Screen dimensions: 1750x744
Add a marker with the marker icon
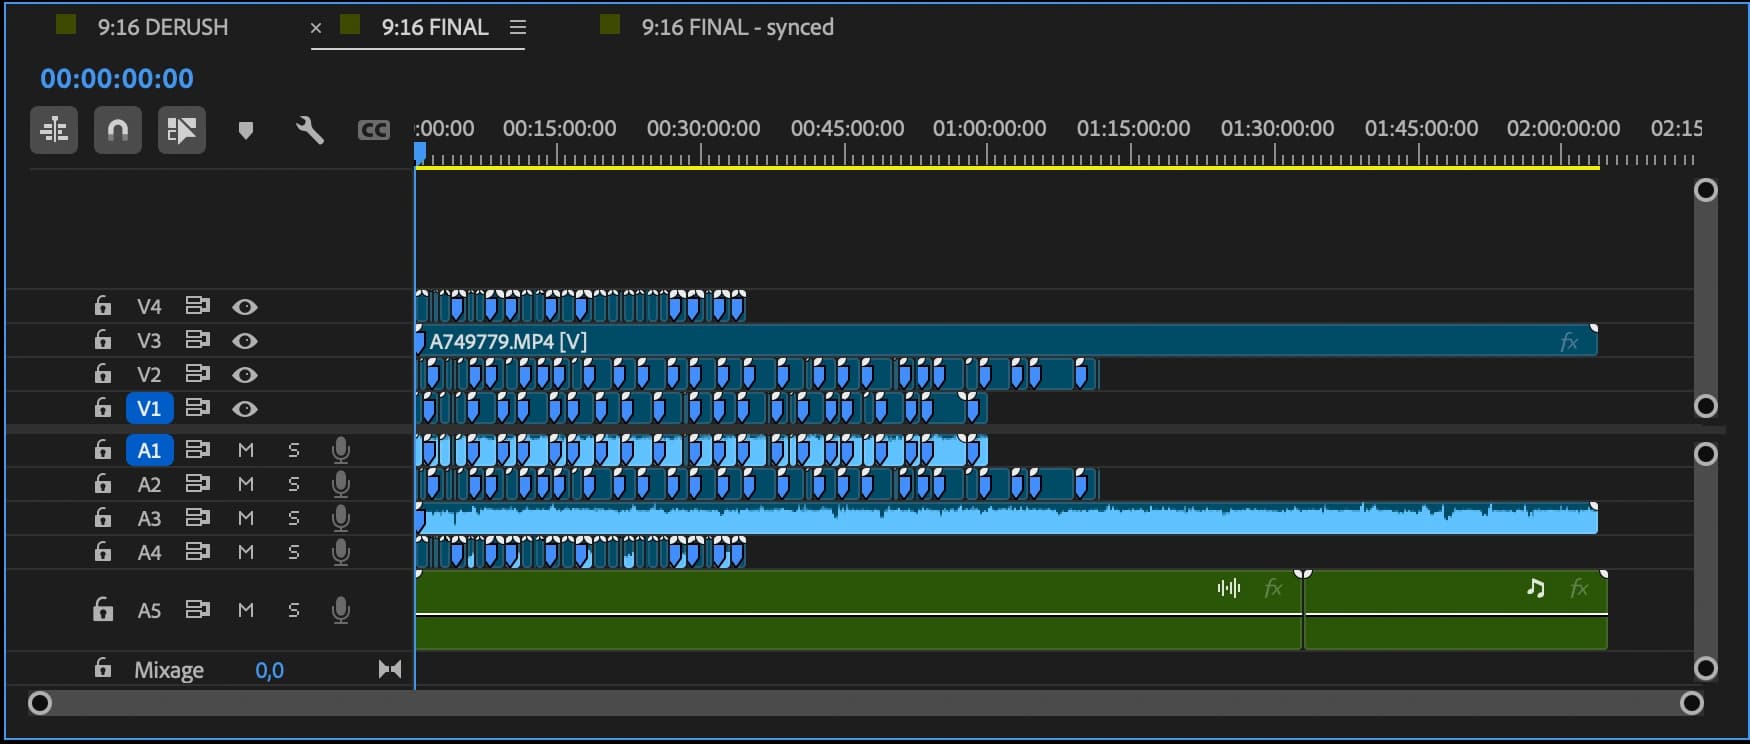tap(246, 131)
